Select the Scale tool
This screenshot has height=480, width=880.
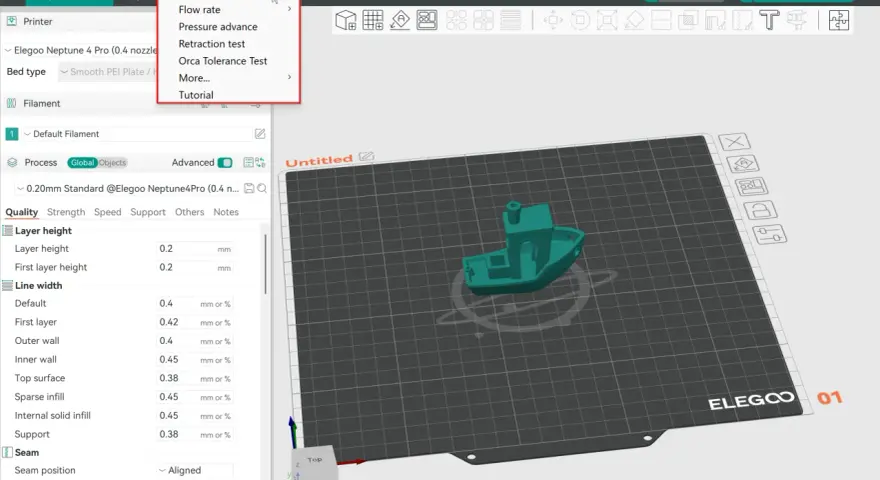coord(607,21)
